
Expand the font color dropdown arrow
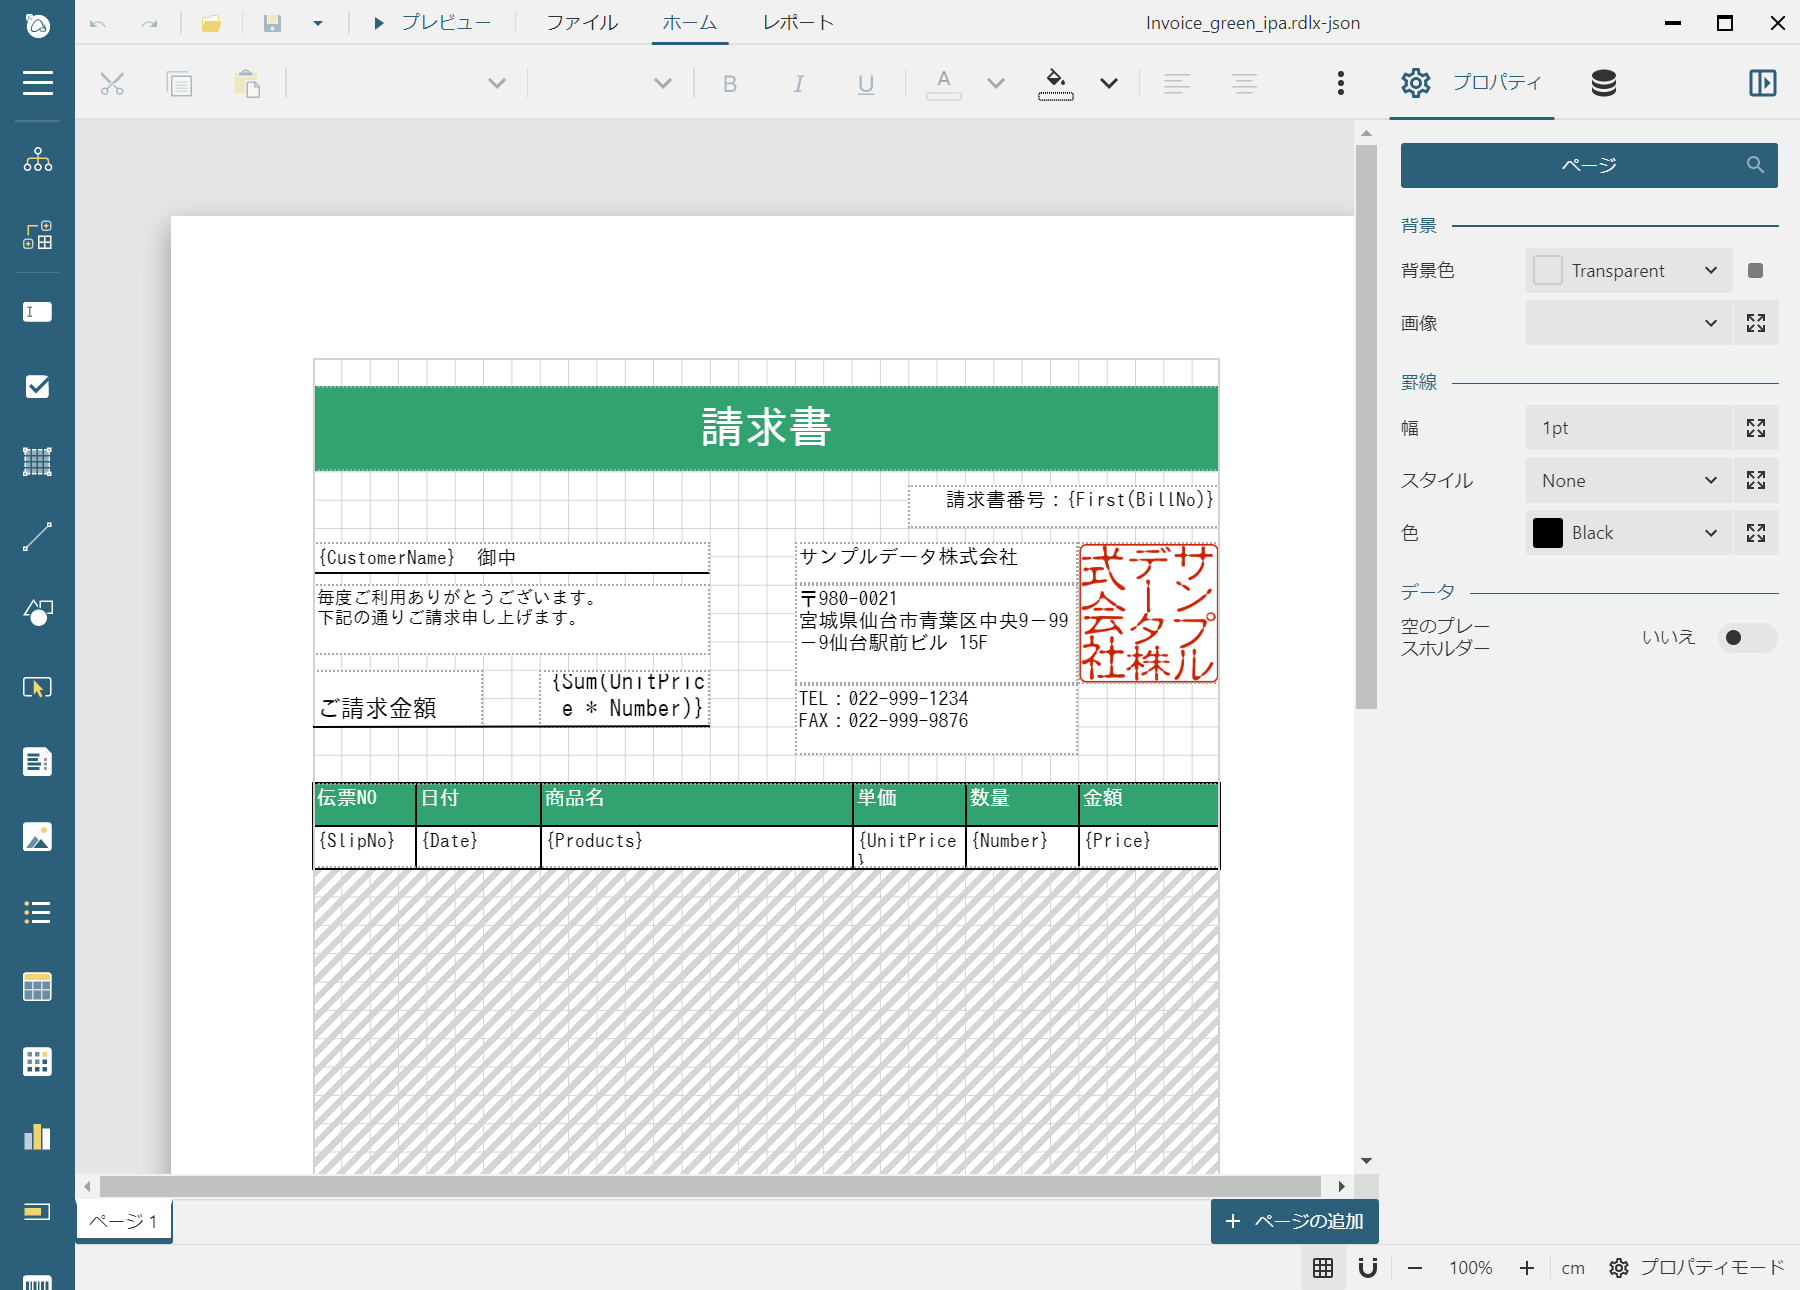tap(996, 83)
